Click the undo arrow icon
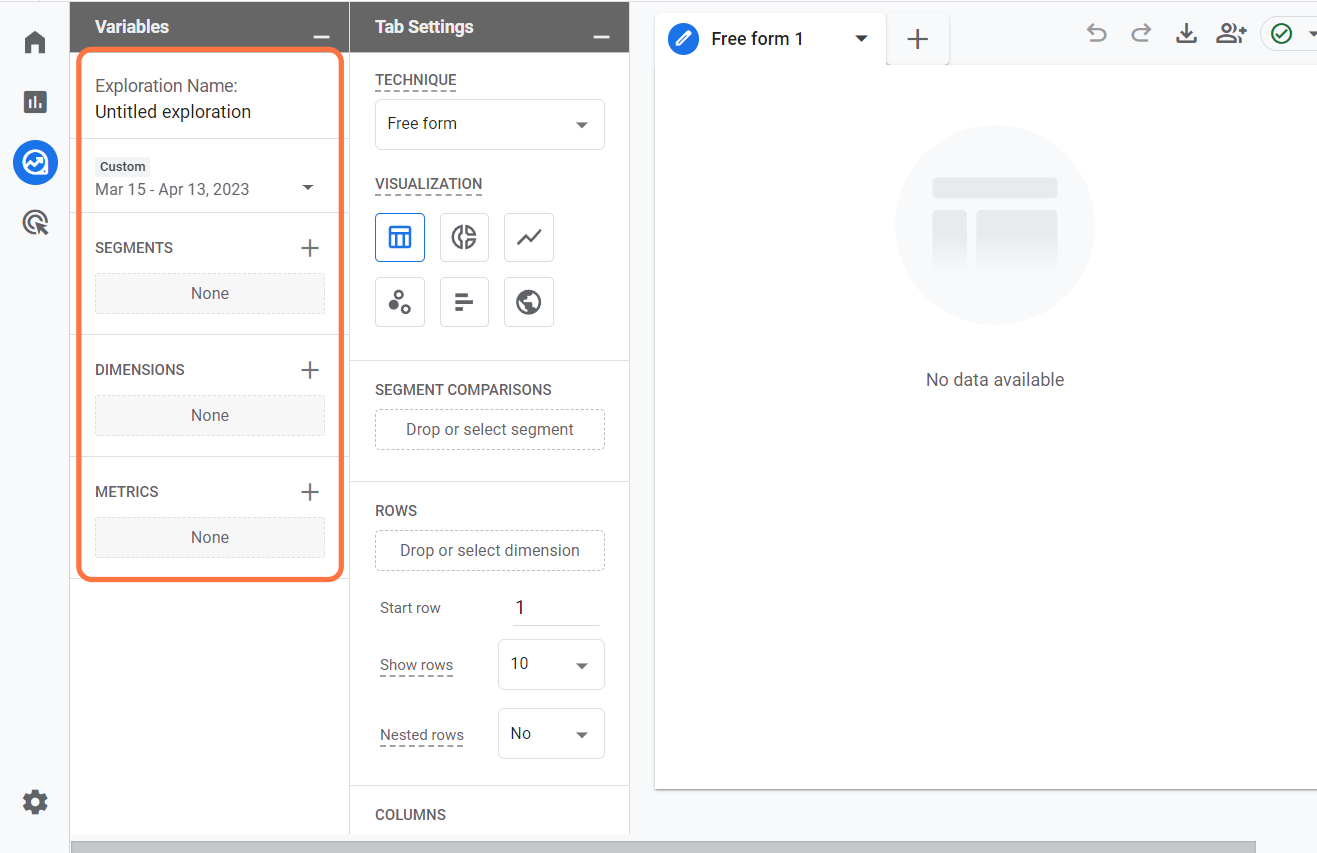The image size is (1317, 853). [x=1097, y=34]
